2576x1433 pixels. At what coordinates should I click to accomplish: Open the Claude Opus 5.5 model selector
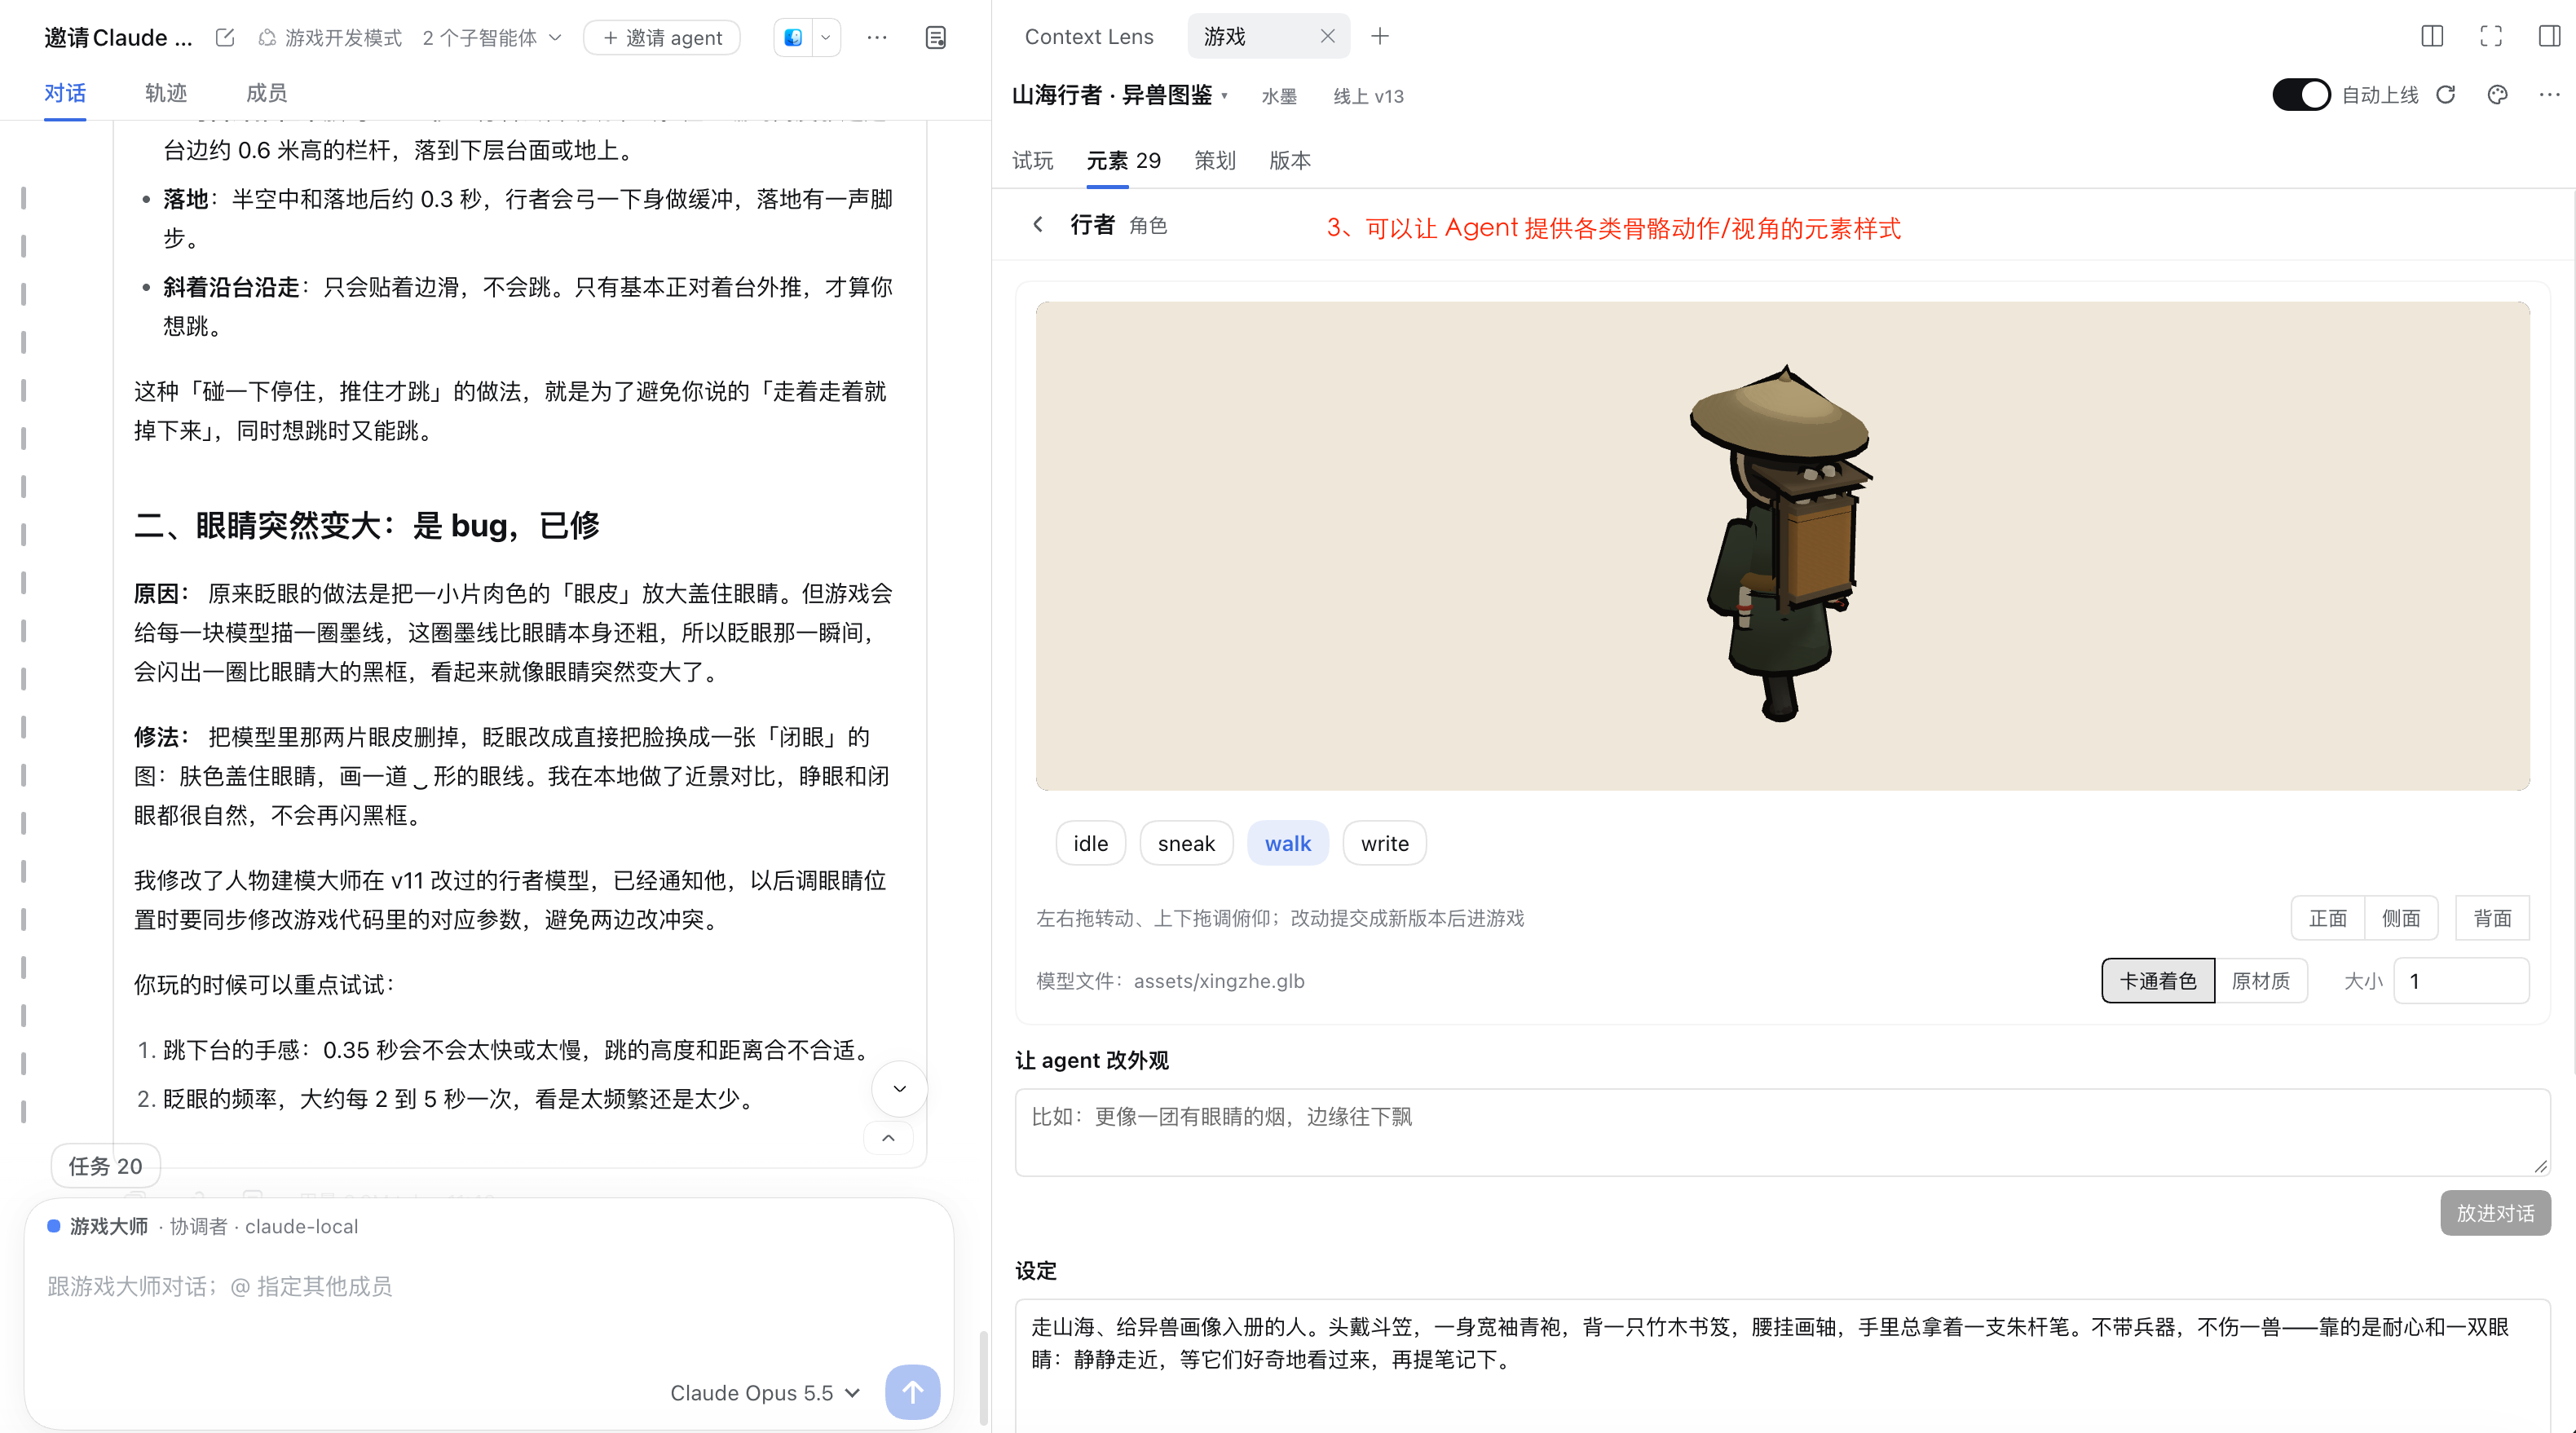pyautogui.click(x=764, y=1392)
